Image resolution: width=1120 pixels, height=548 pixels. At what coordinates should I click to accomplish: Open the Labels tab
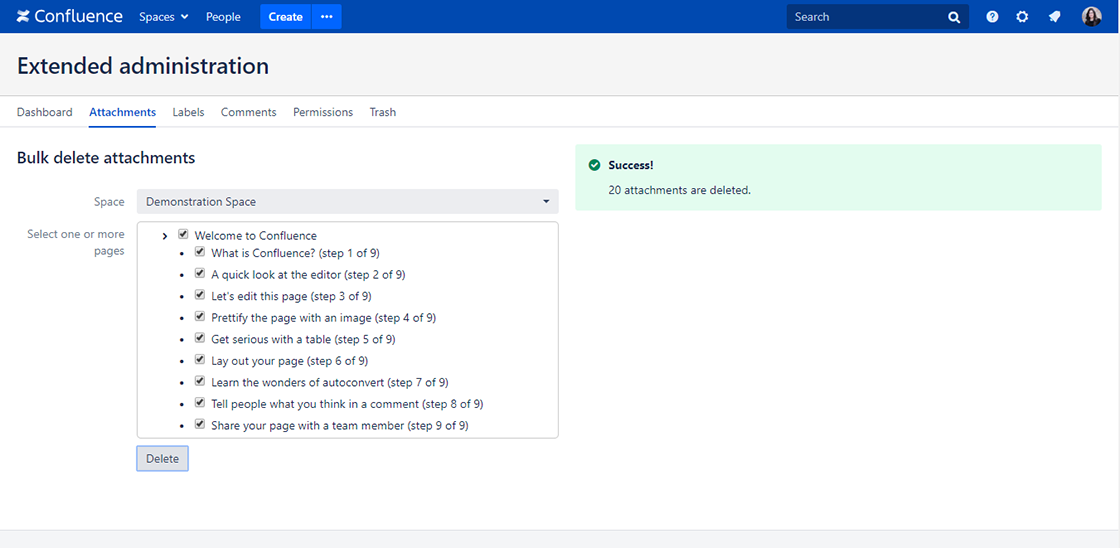click(188, 112)
